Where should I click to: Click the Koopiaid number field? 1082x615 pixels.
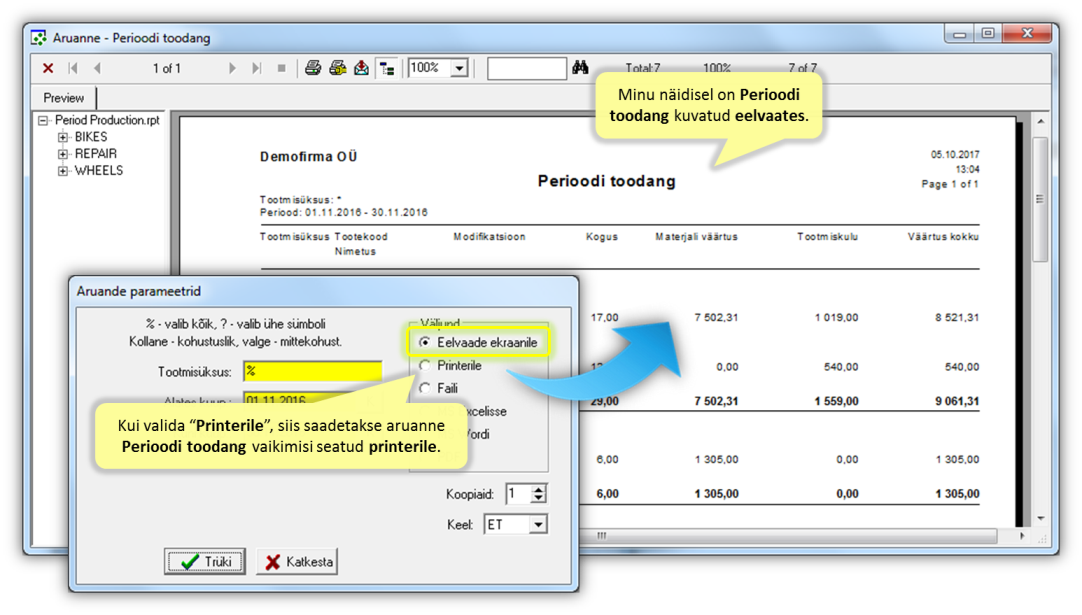pos(518,494)
